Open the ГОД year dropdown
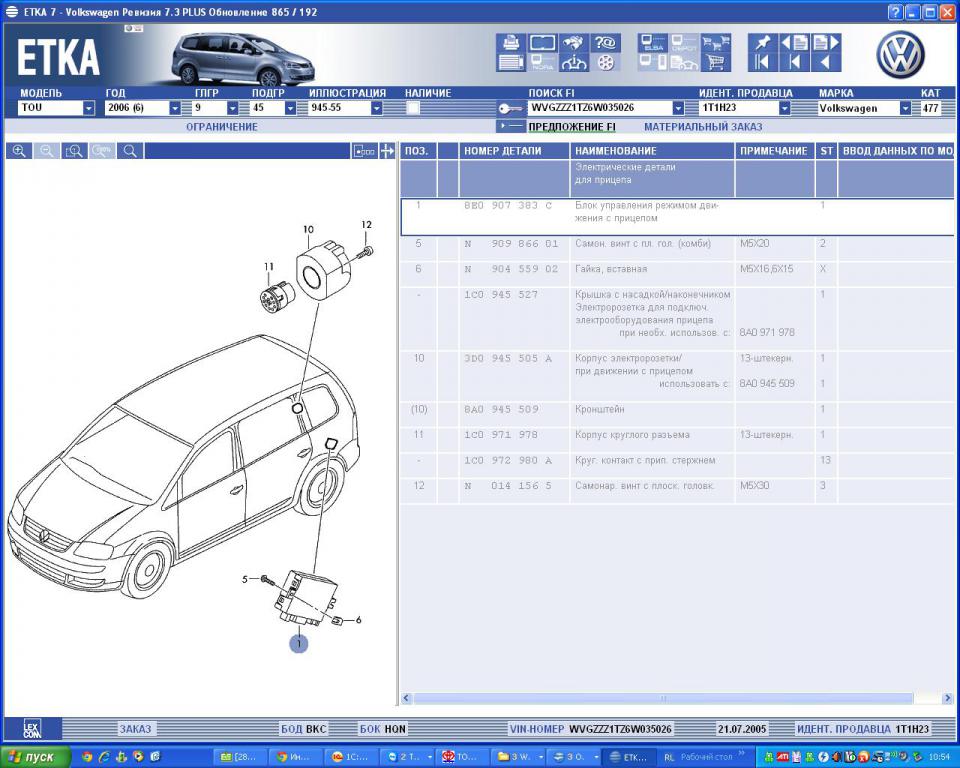The image size is (960, 768). click(x=175, y=108)
